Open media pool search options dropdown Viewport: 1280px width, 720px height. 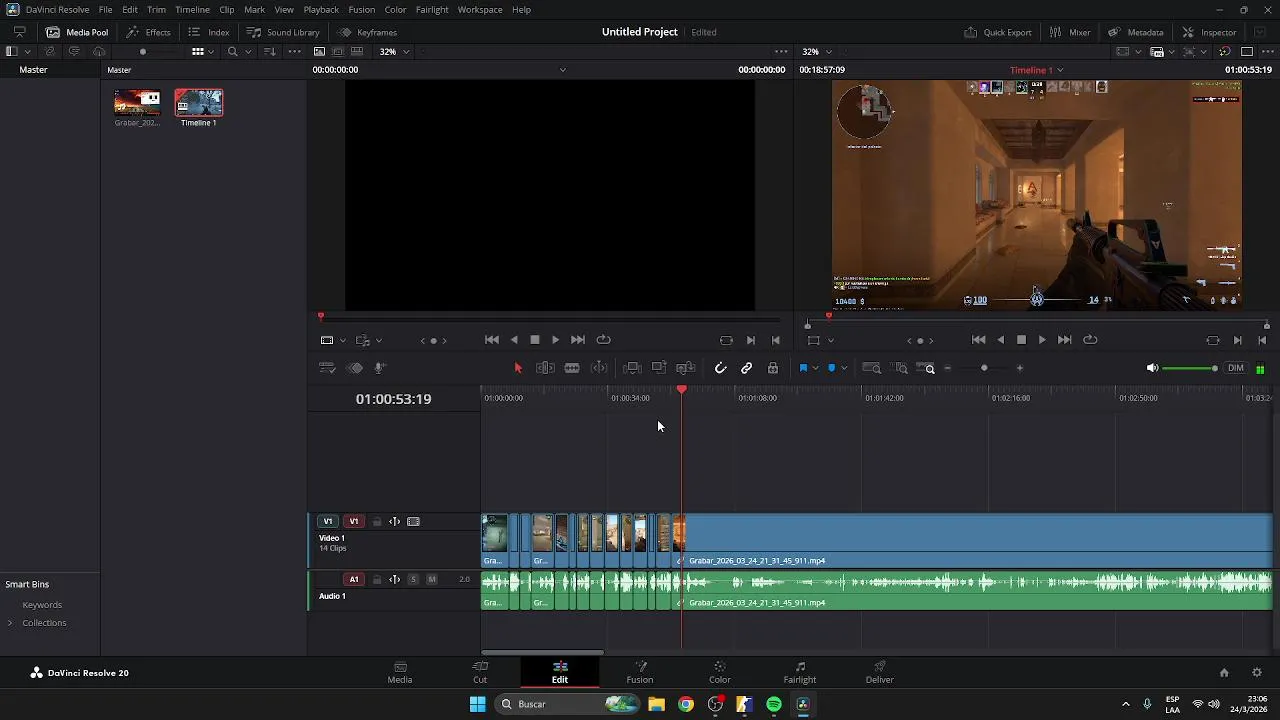pos(247,51)
